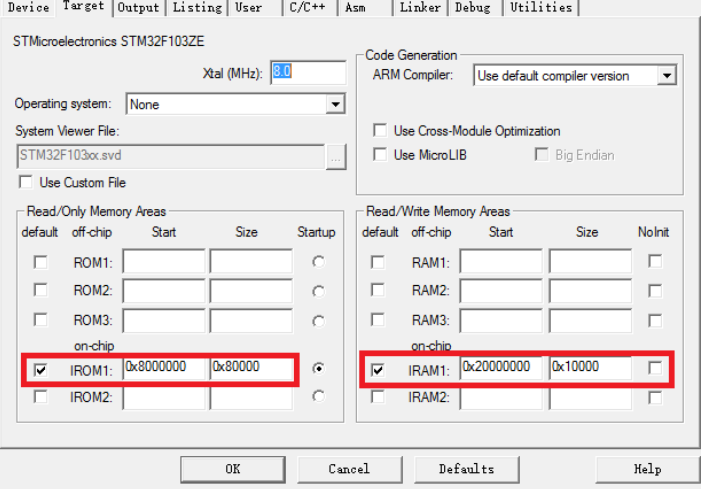Check the IROM2 default checkbox
The image size is (701, 489).
(x=41, y=396)
